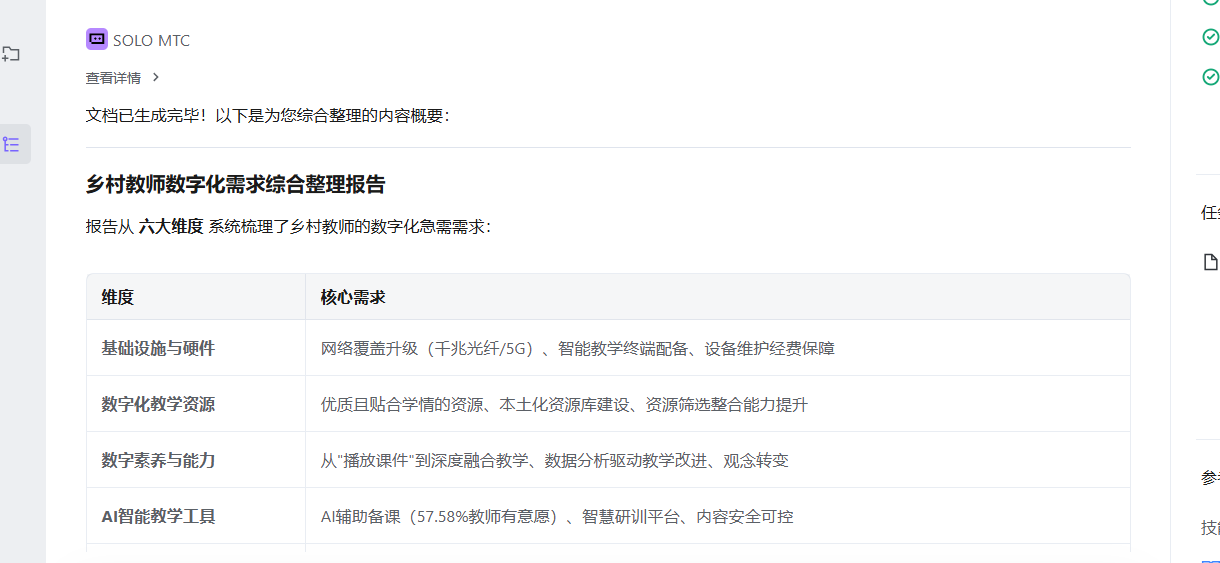The width and height of the screenshot is (1220, 563).
Task: Click the second green checkmark status icon
Action: 1210,37
